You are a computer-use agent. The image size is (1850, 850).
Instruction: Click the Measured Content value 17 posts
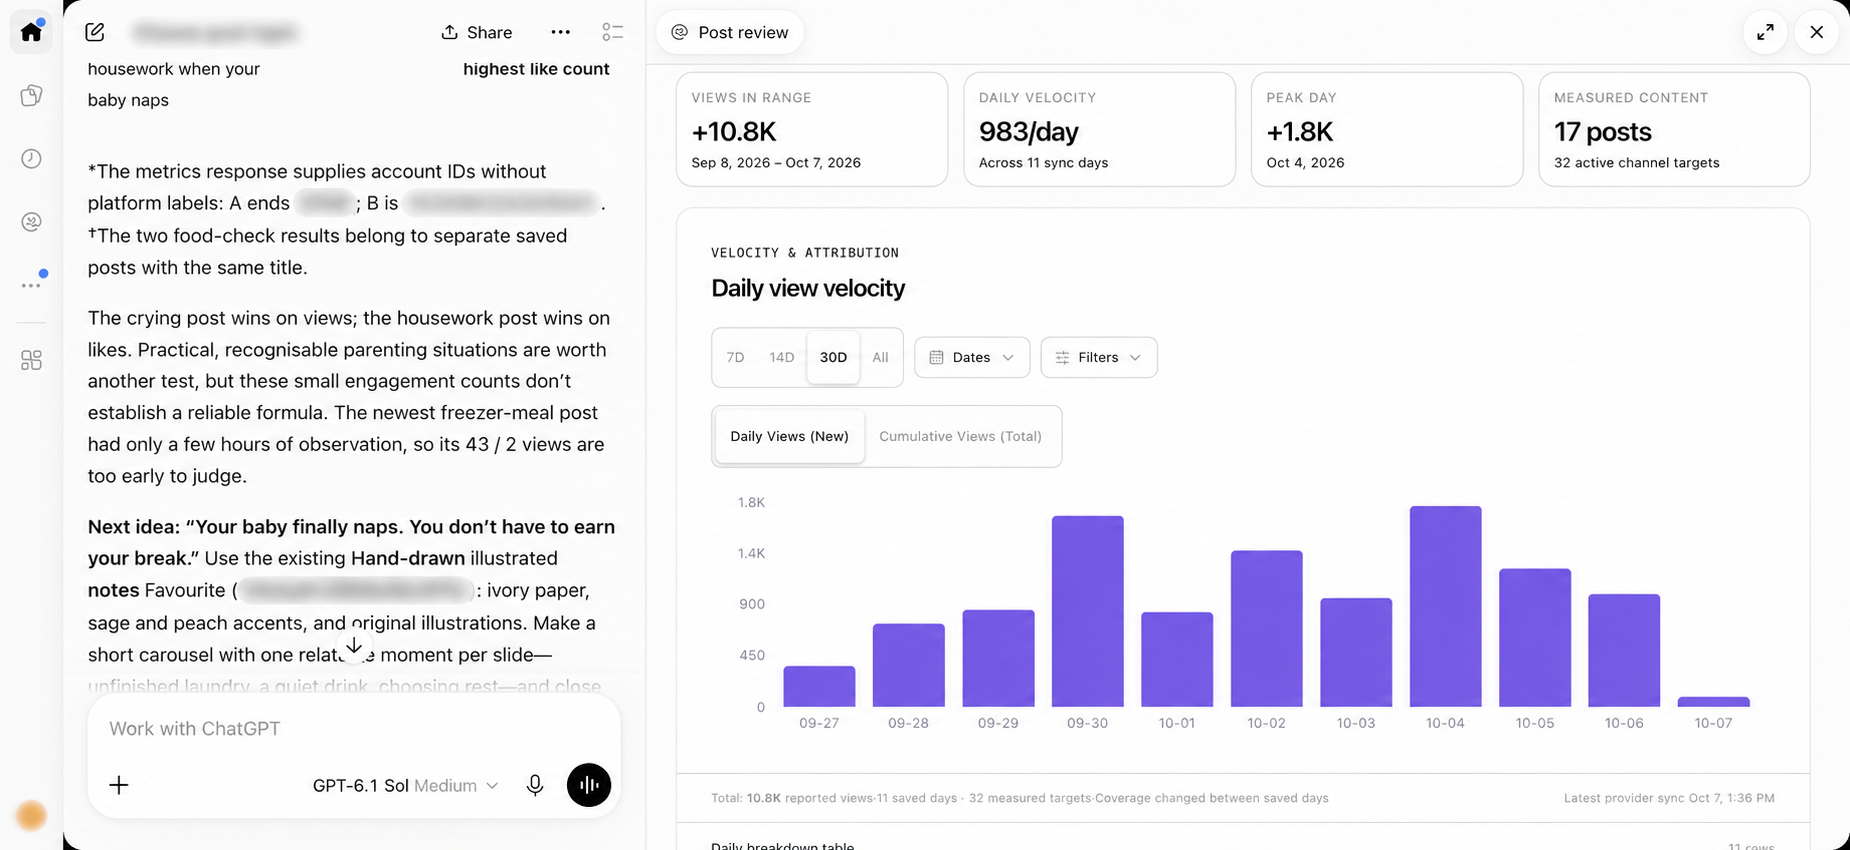click(1603, 132)
